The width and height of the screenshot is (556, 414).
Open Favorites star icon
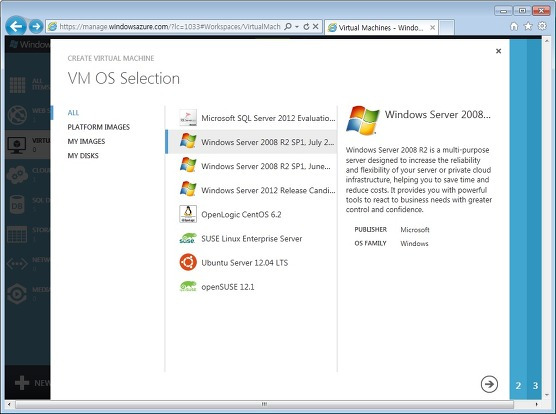tap(528, 27)
